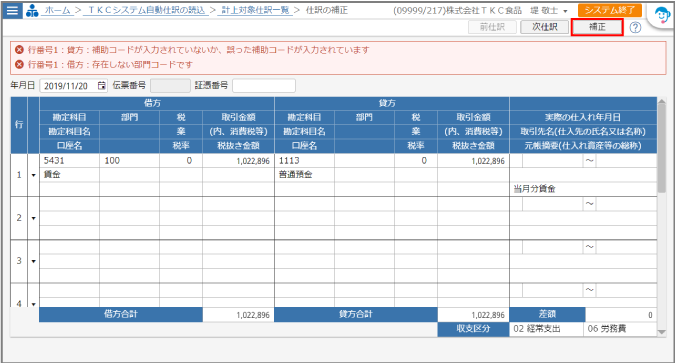Click the 借方合計 value 1,022,896

238,315
